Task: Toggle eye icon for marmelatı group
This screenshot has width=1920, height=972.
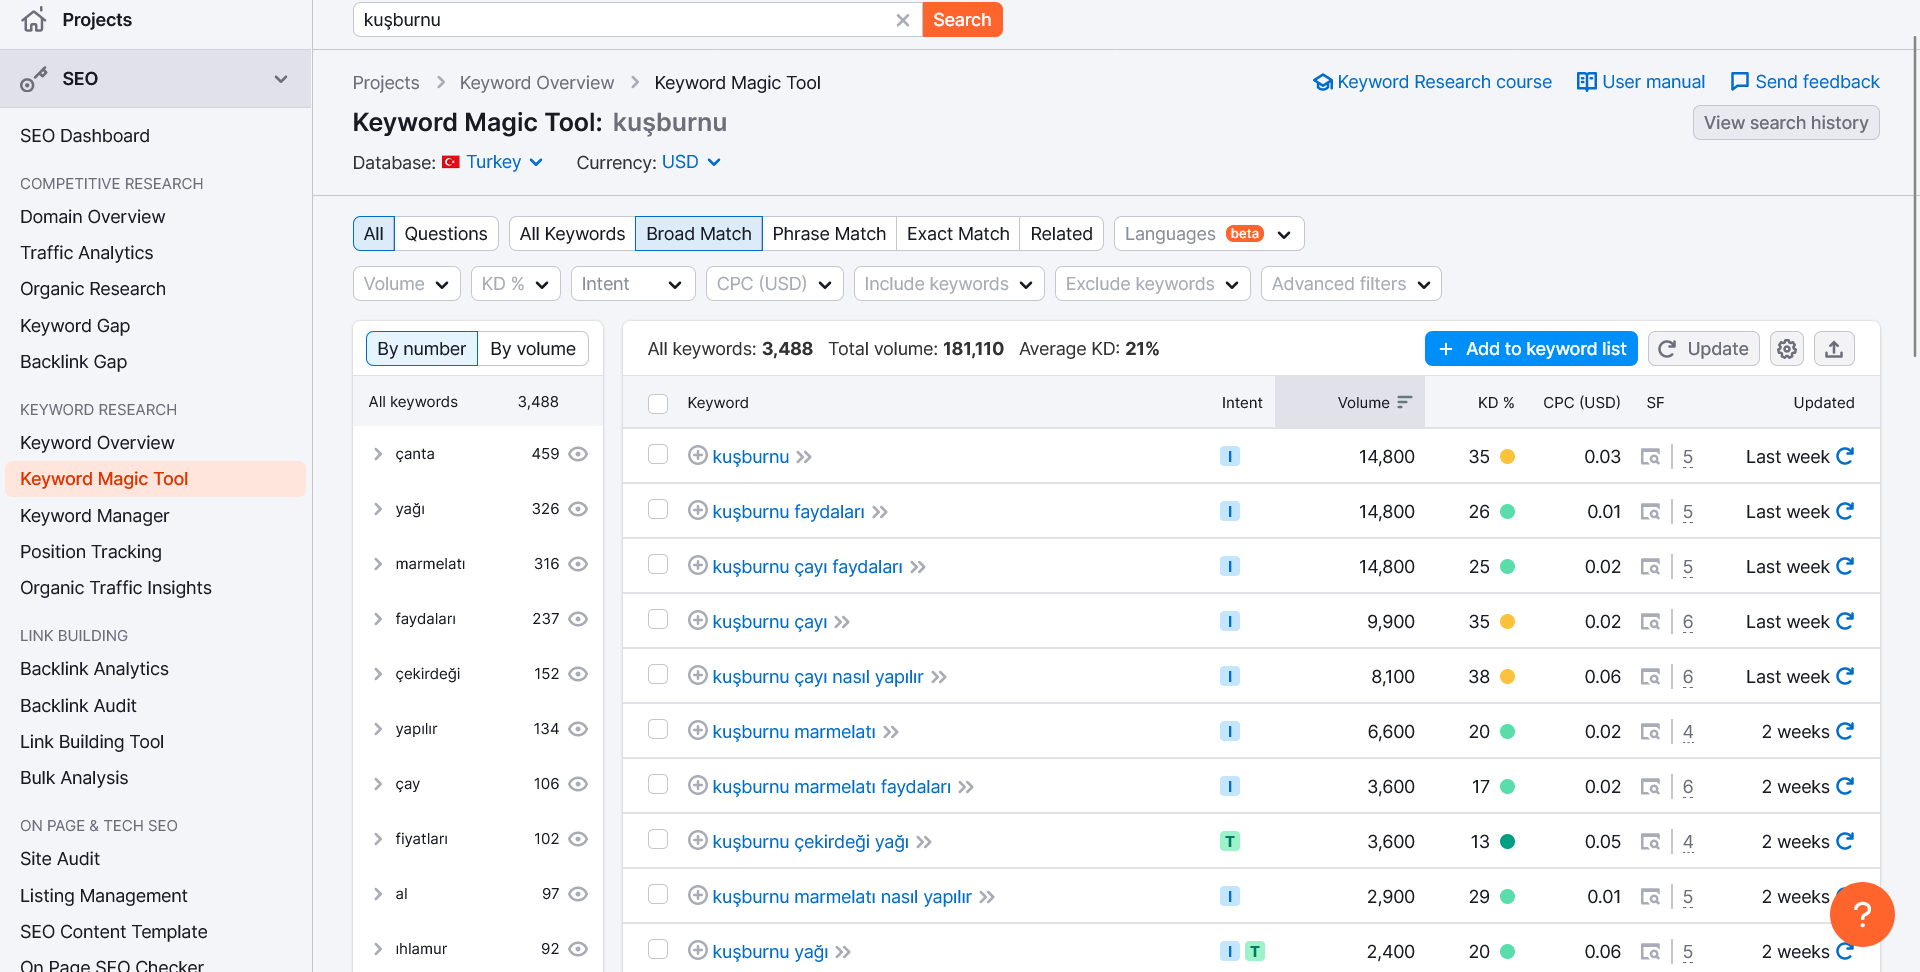Action: point(578,564)
